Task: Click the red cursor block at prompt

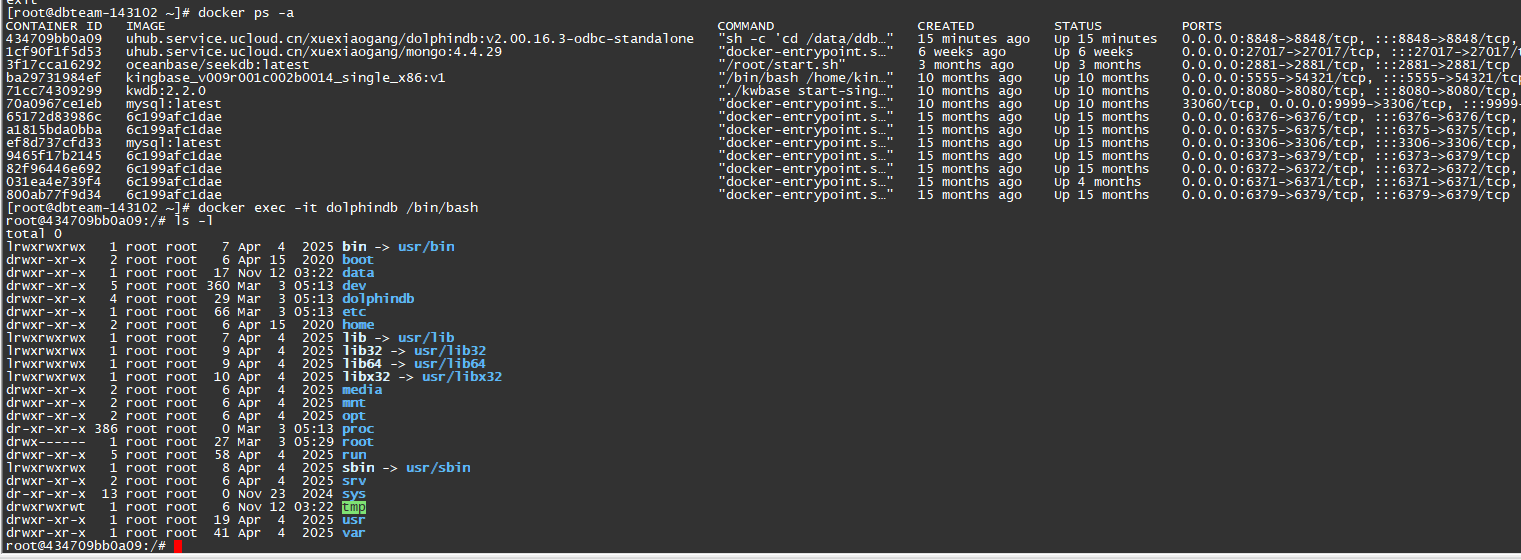Action: 177,546
